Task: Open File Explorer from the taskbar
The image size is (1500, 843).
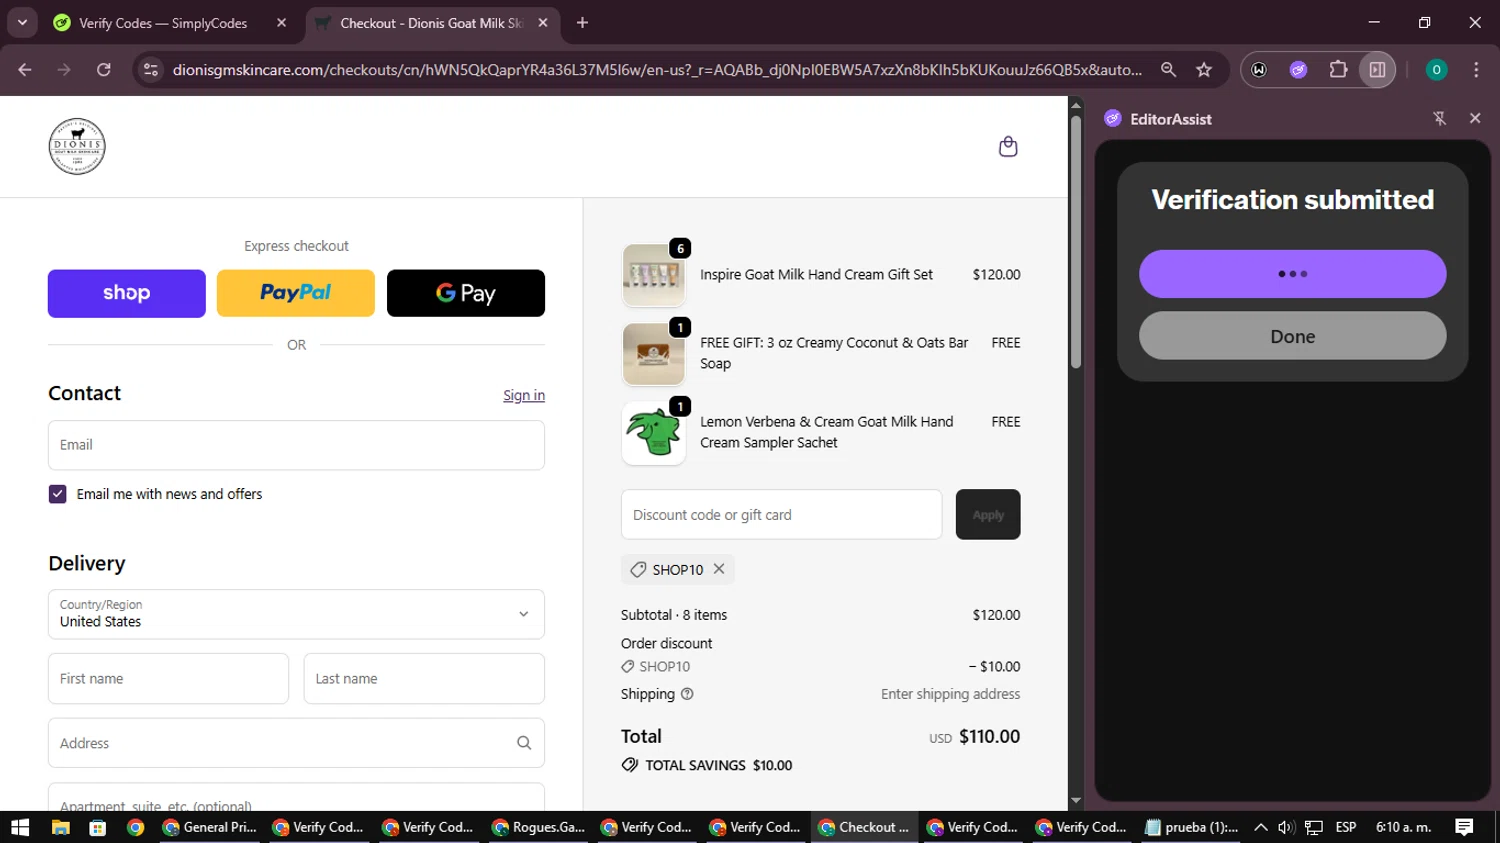Action: pyautogui.click(x=60, y=827)
